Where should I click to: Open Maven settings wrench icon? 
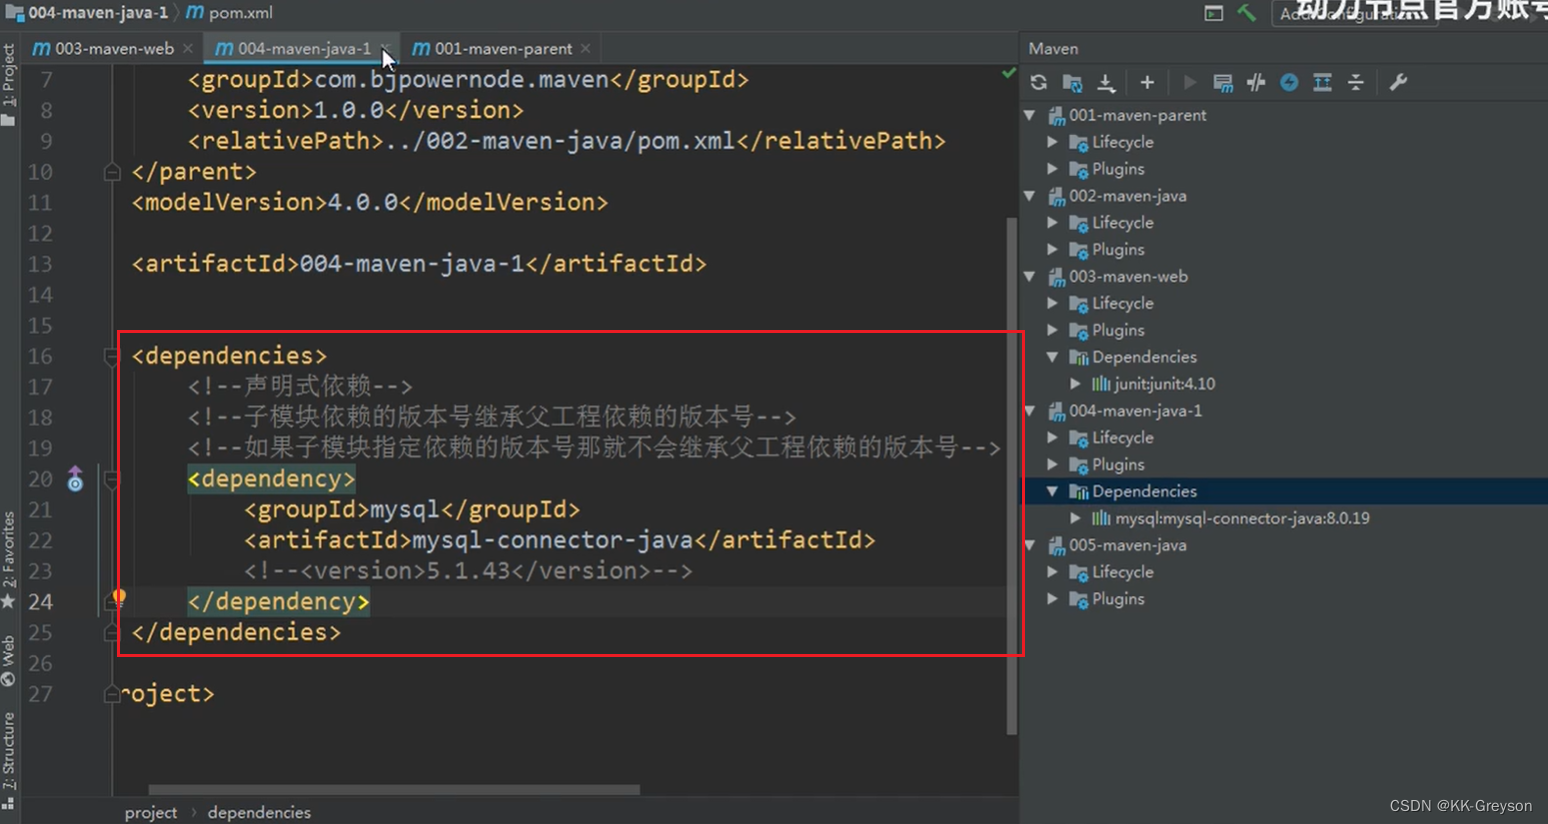click(1398, 83)
